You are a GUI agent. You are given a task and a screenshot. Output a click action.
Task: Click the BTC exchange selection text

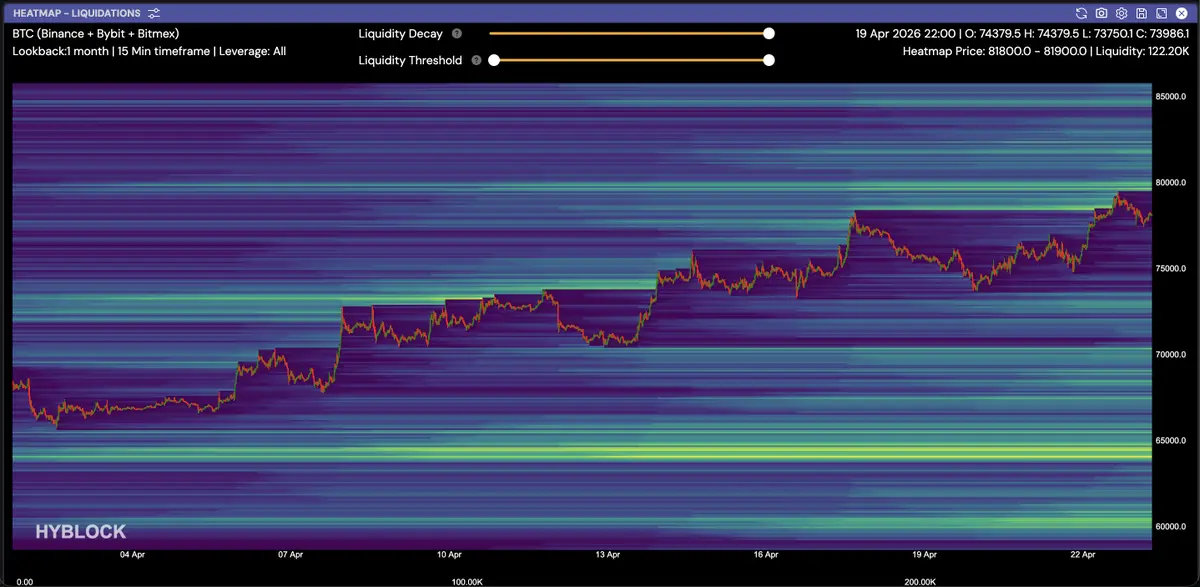coord(96,33)
